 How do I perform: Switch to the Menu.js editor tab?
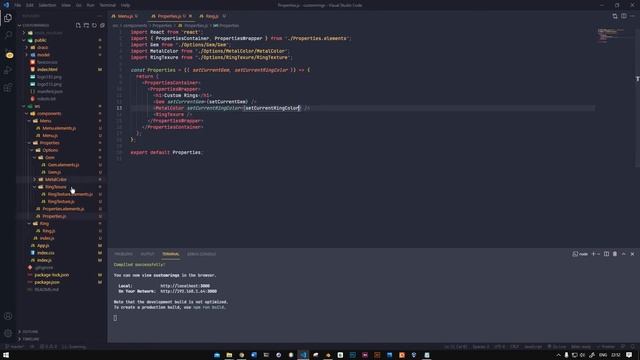coord(125,16)
